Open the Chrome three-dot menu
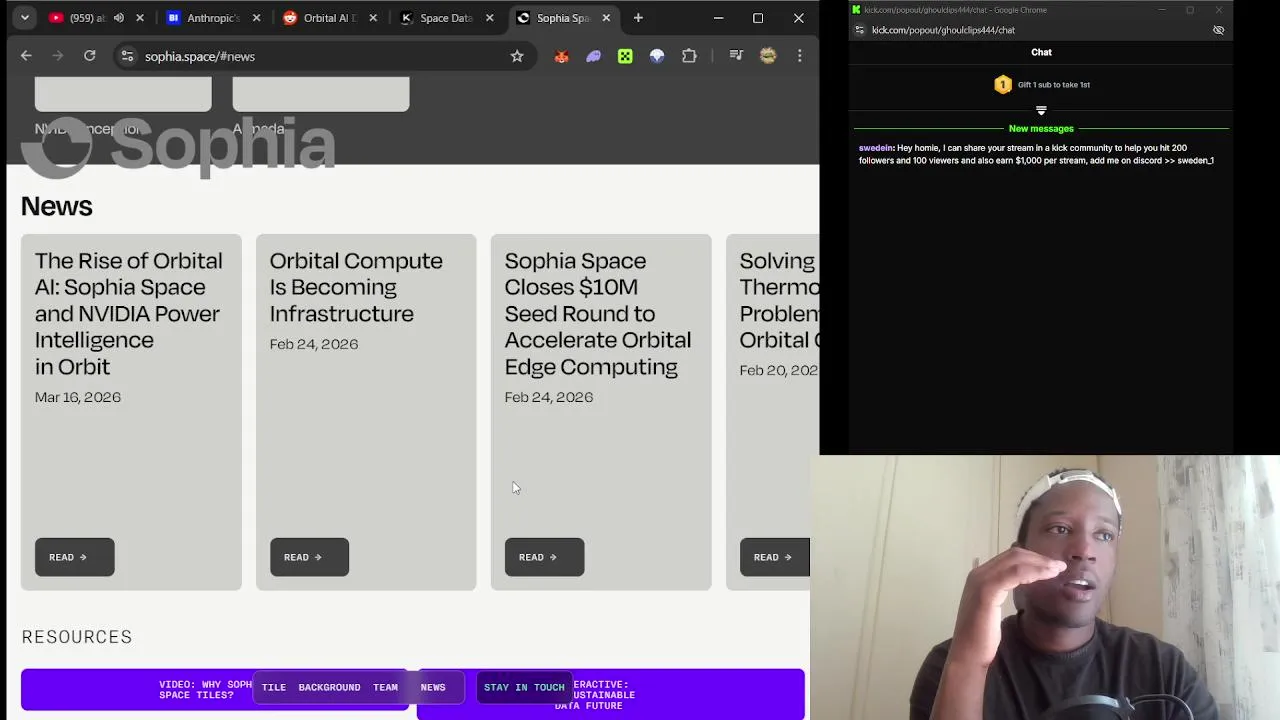 (x=800, y=56)
